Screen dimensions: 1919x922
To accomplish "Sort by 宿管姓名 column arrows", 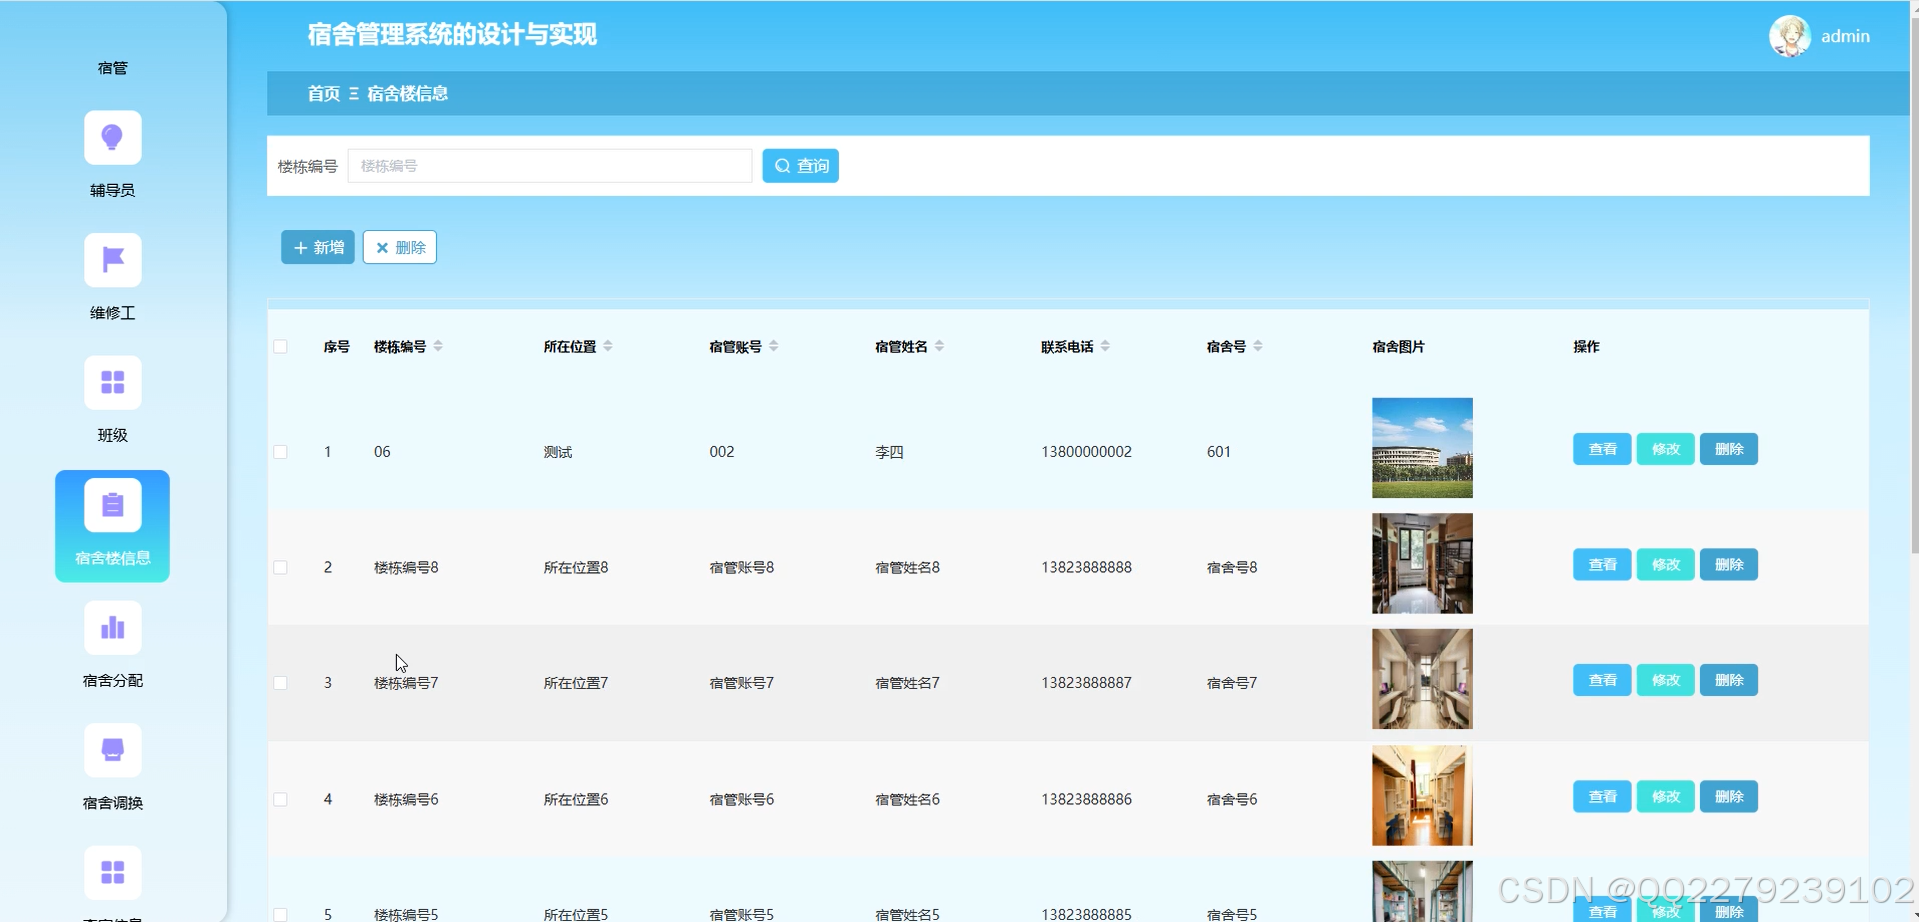I will pyautogui.click(x=939, y=346).
